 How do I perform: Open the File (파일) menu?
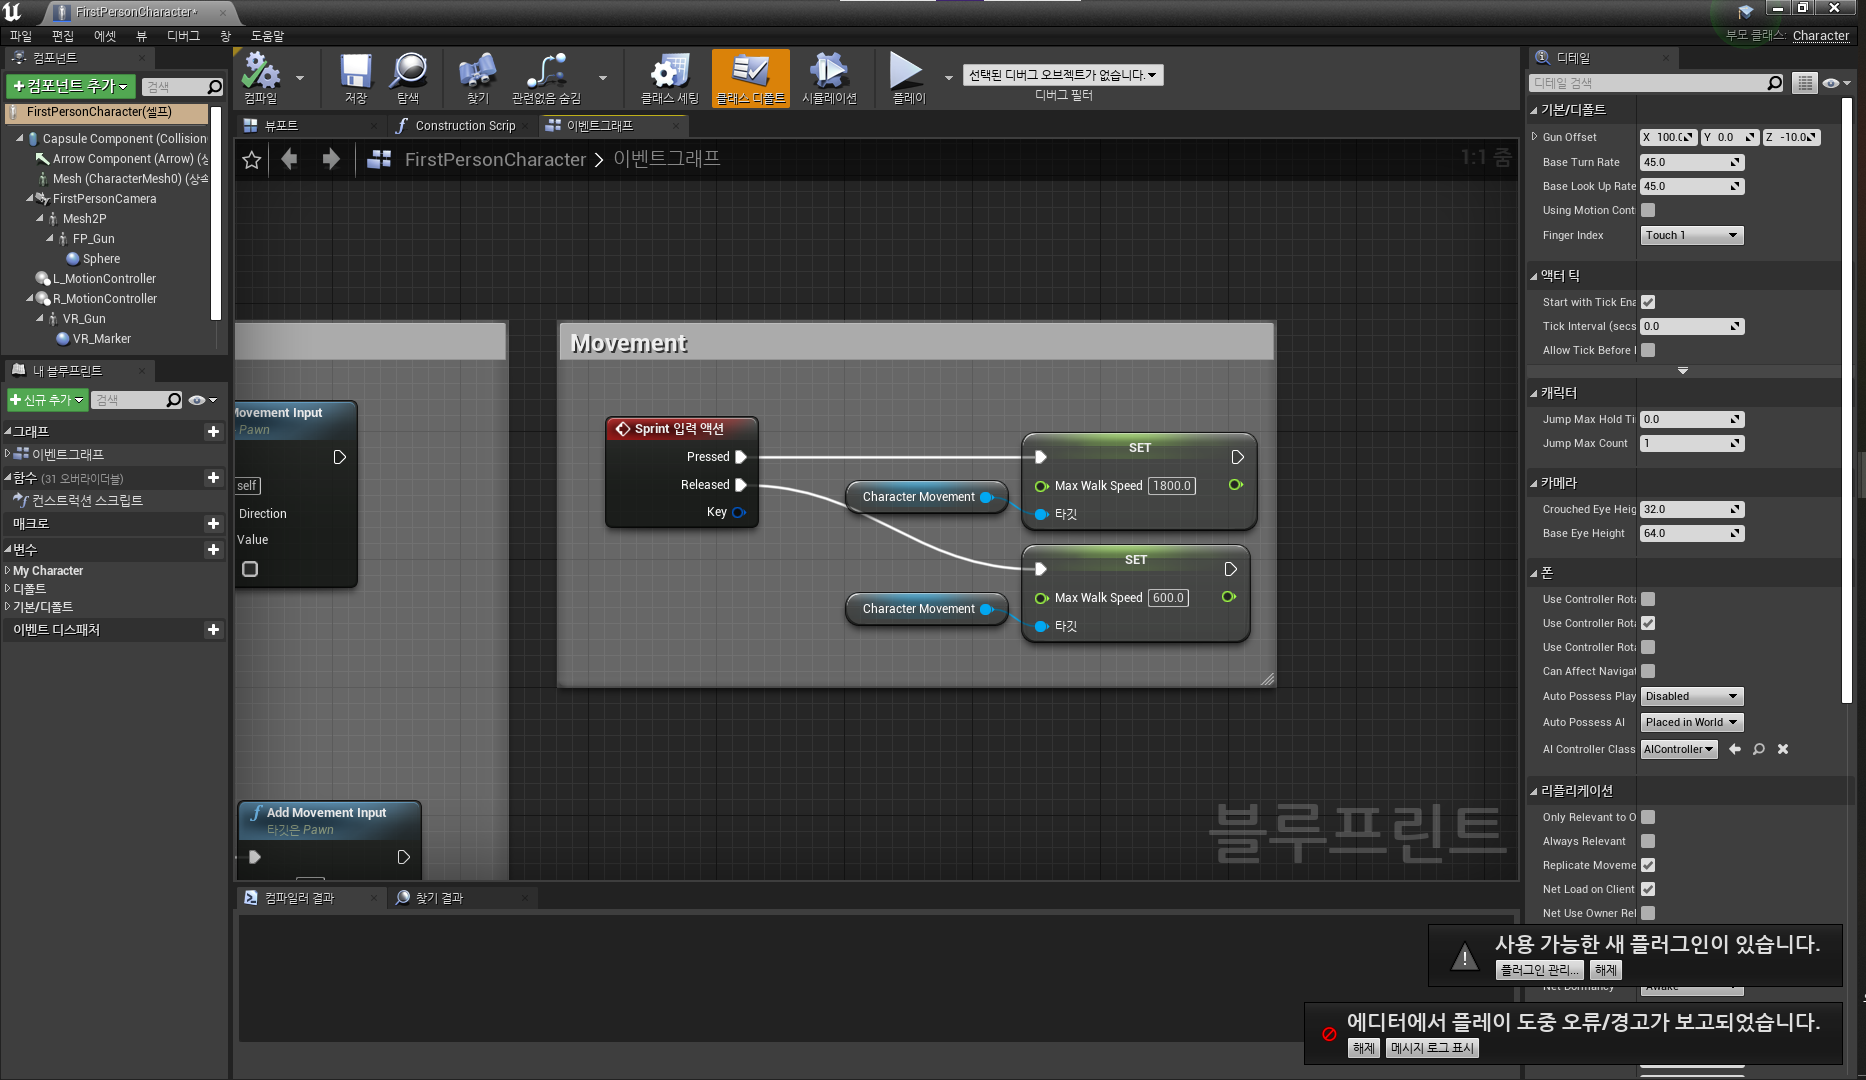tap(21, 36)
